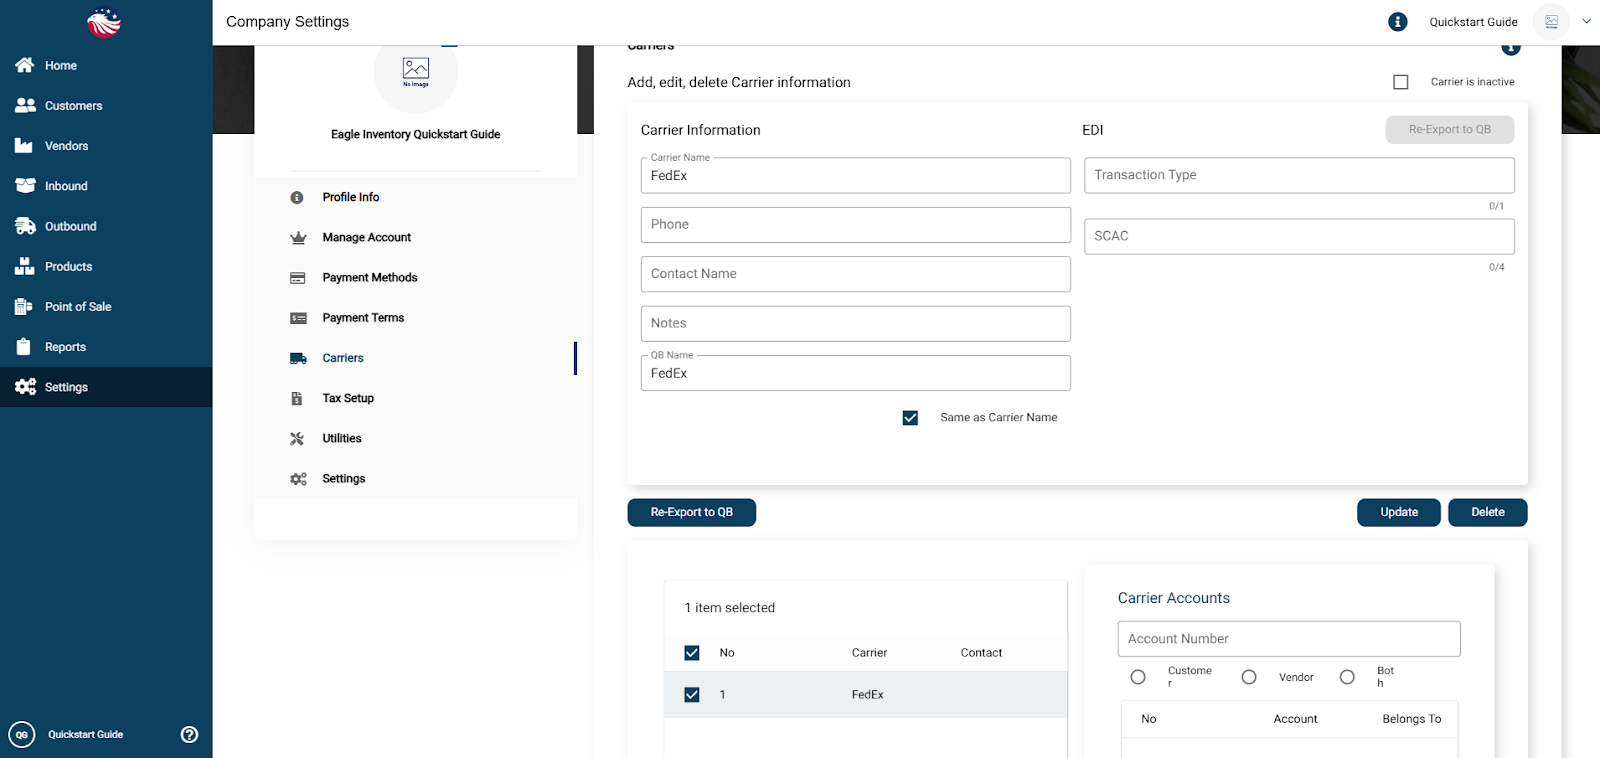Click the Account Number input field
Screen dimensions: 1600x758
(1288, 639)
